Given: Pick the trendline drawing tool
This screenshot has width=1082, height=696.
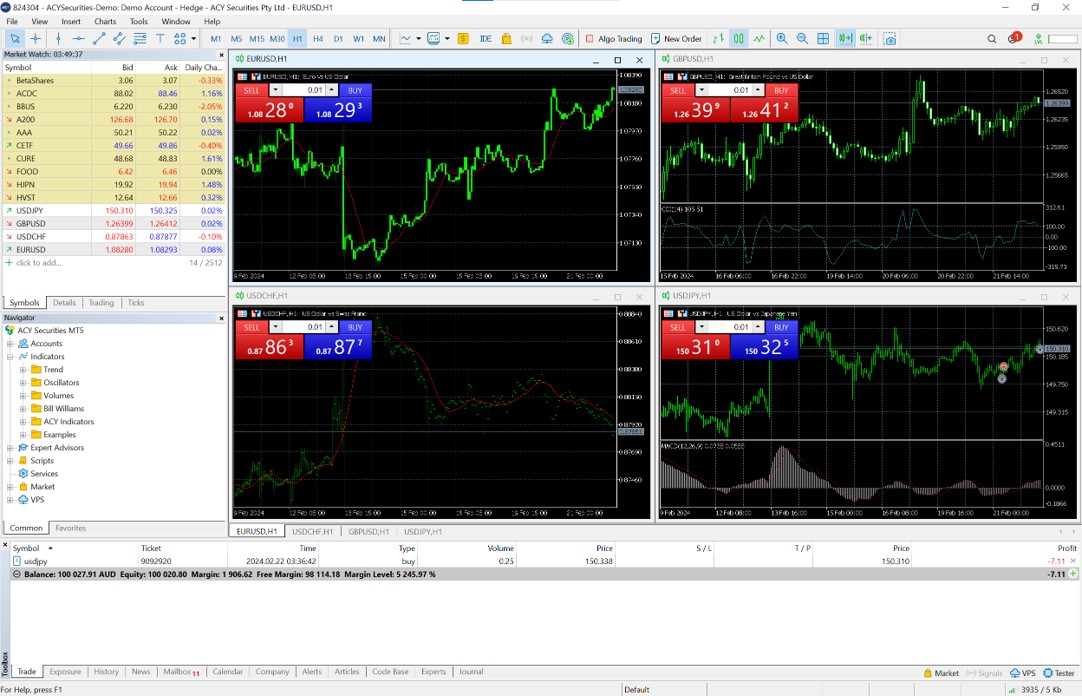Looking at the screenshot, I should point(99,39).
